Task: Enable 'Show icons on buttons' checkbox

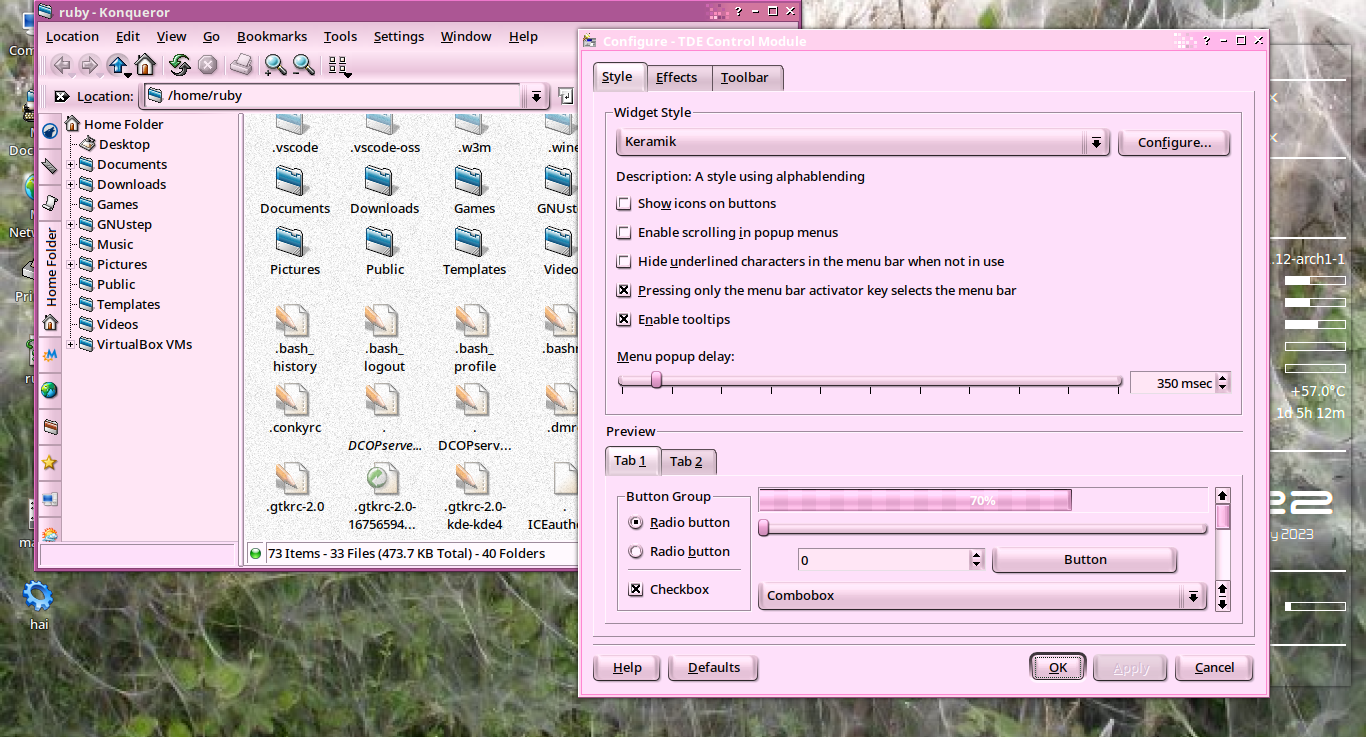Action: pos(624,204)
